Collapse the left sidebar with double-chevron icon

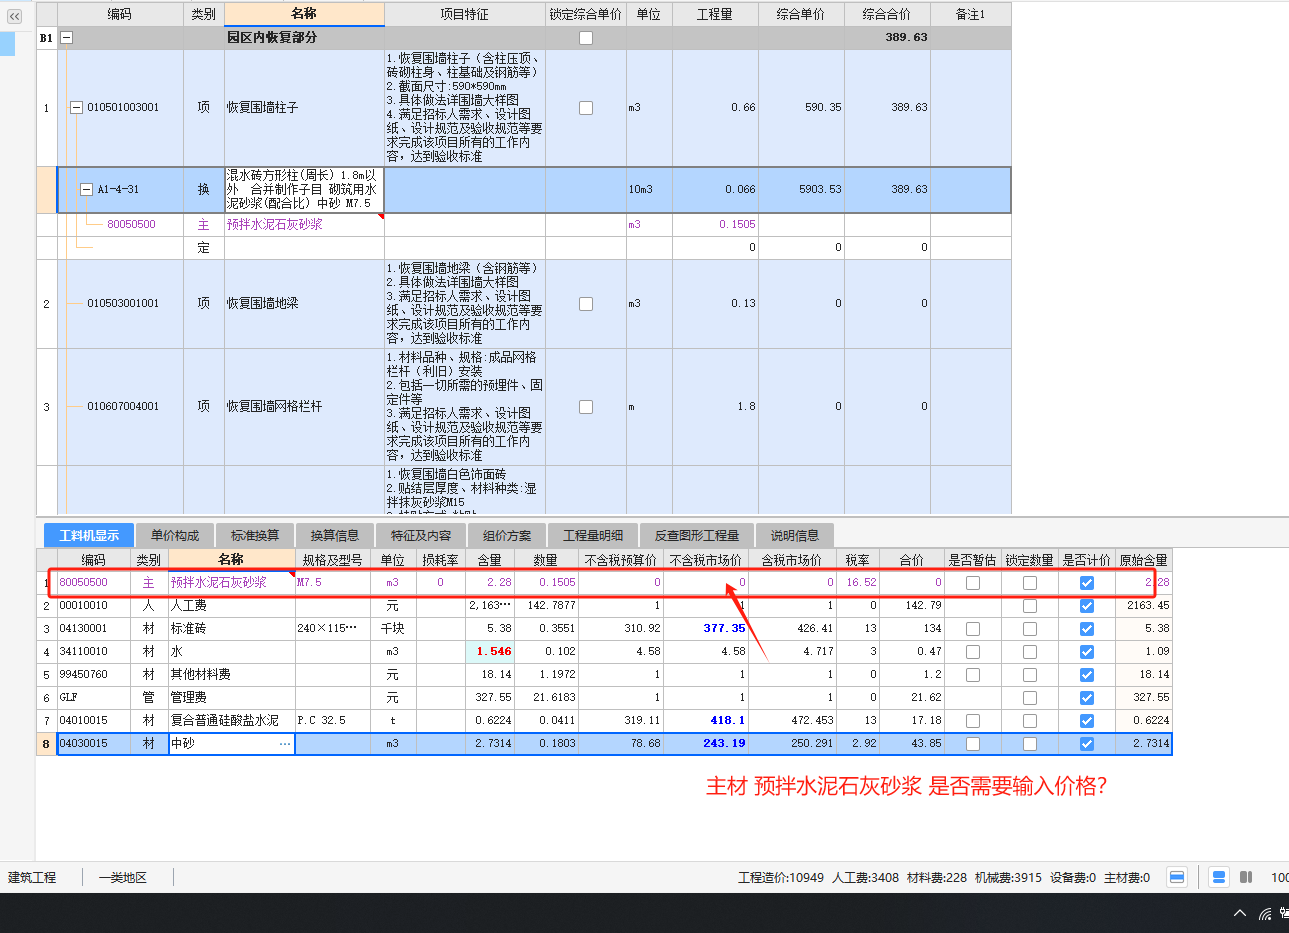coord(14,16)
